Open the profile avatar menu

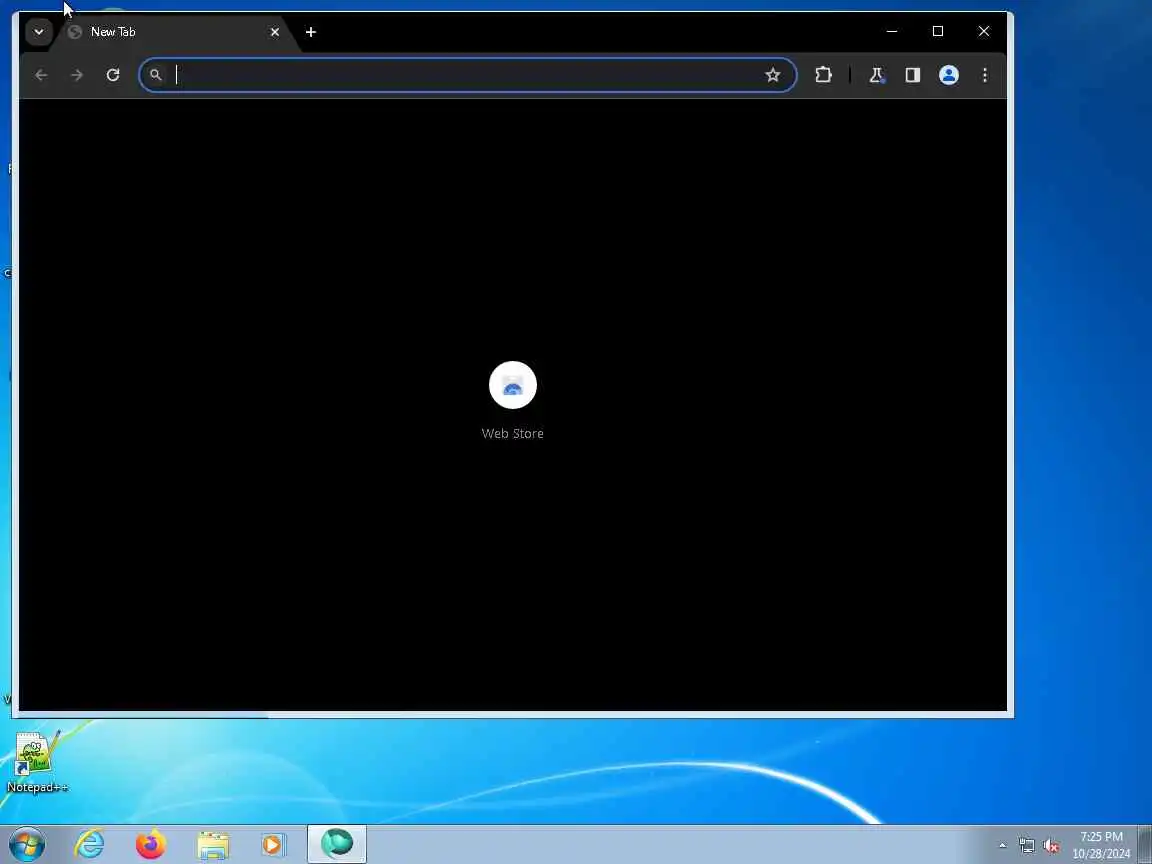pos(948,75)
